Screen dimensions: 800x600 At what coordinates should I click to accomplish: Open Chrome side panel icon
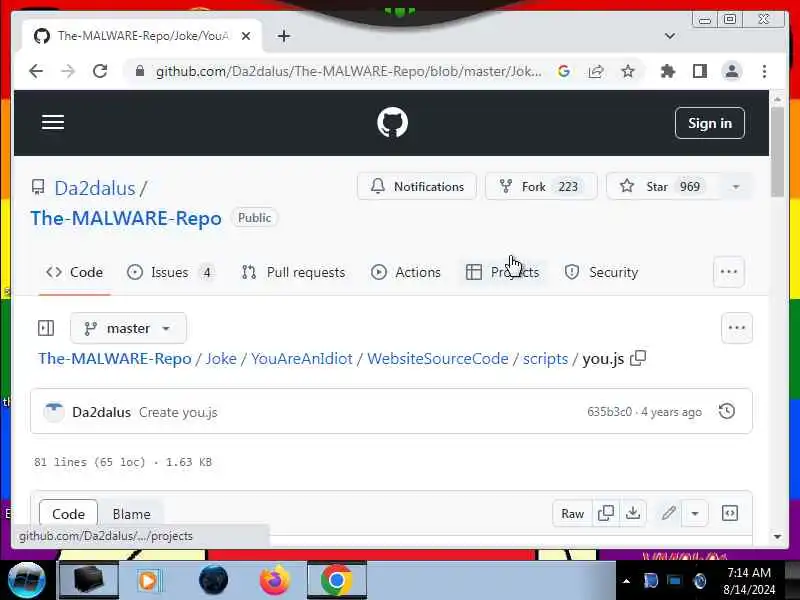coord(699,71)
